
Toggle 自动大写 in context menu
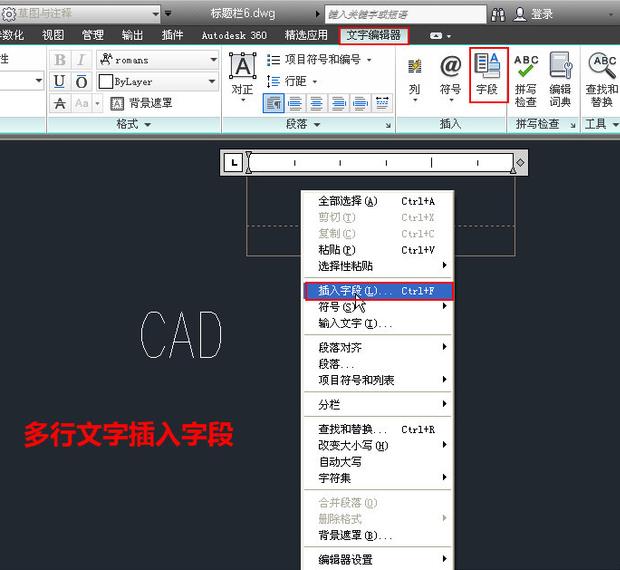(x=378, y=462)
